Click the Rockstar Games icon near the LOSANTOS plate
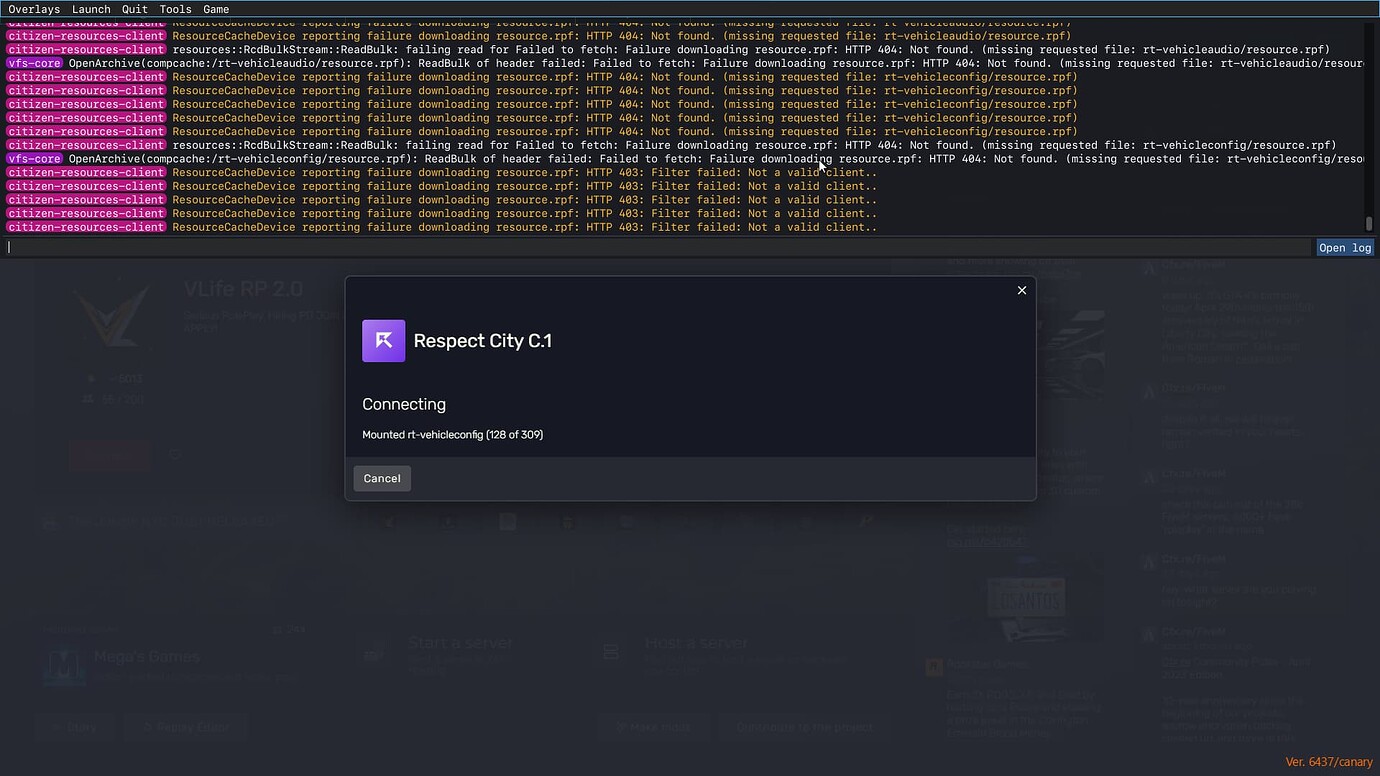1380x776 pixels. tap(933, 665)
